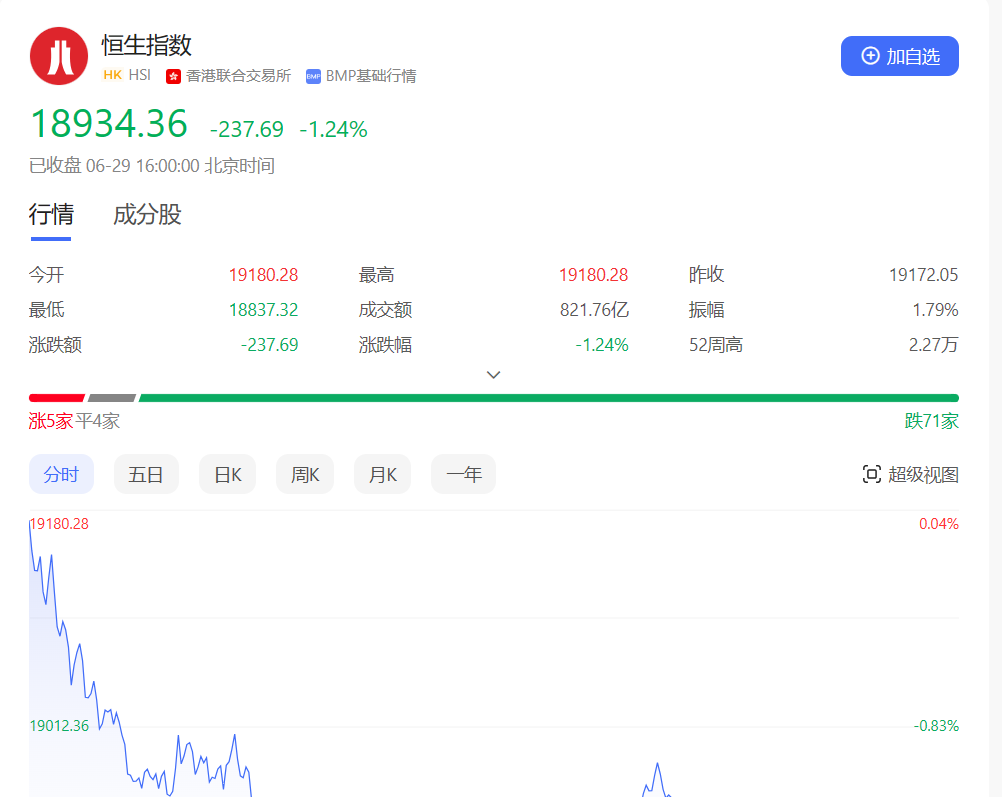Select the 一年 chart period
Screen dimensions: 1002x797
pos(463,474)
